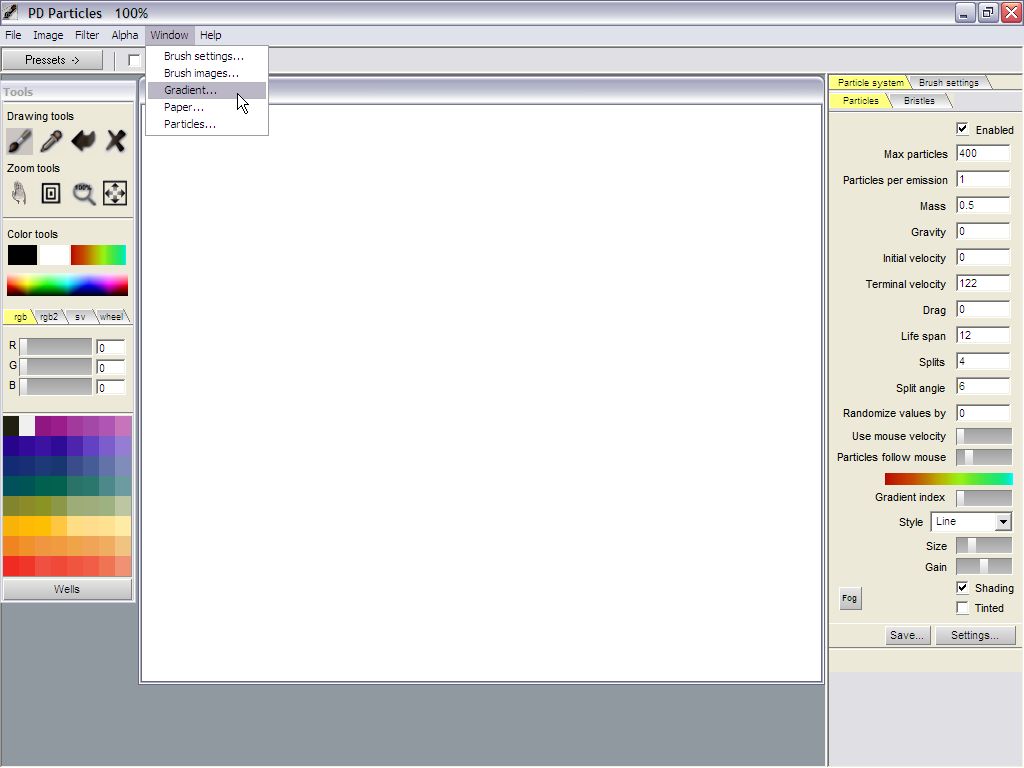
Task: Select the hand pan tool
Action: (20, 193)
